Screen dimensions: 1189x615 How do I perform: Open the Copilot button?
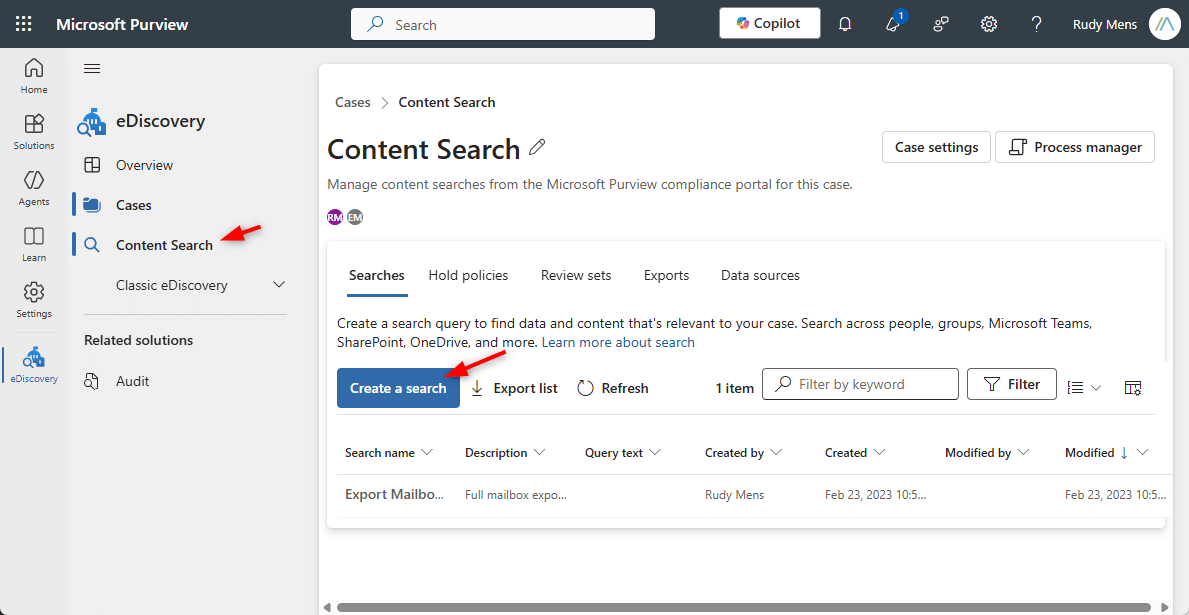(769, 23)
